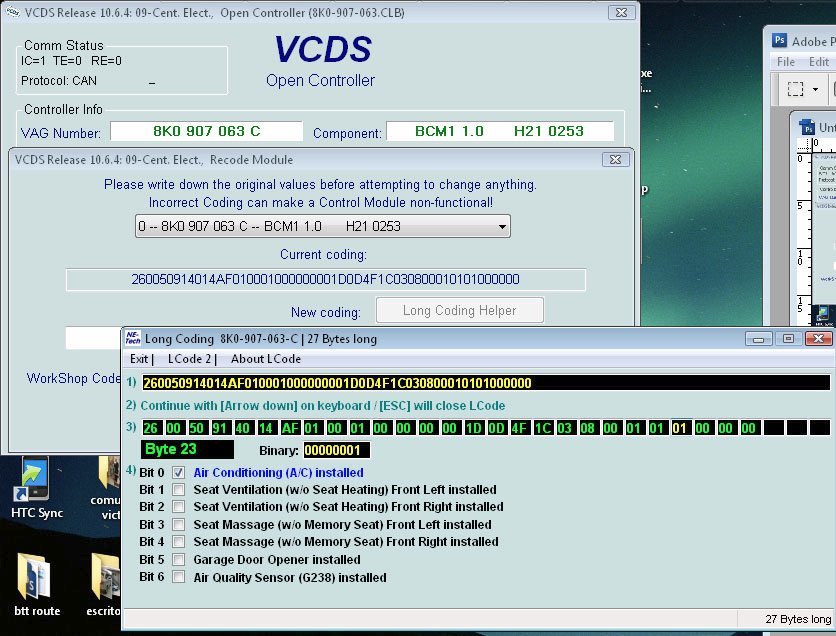Select the byte cell with value 03

click(565, 428)
